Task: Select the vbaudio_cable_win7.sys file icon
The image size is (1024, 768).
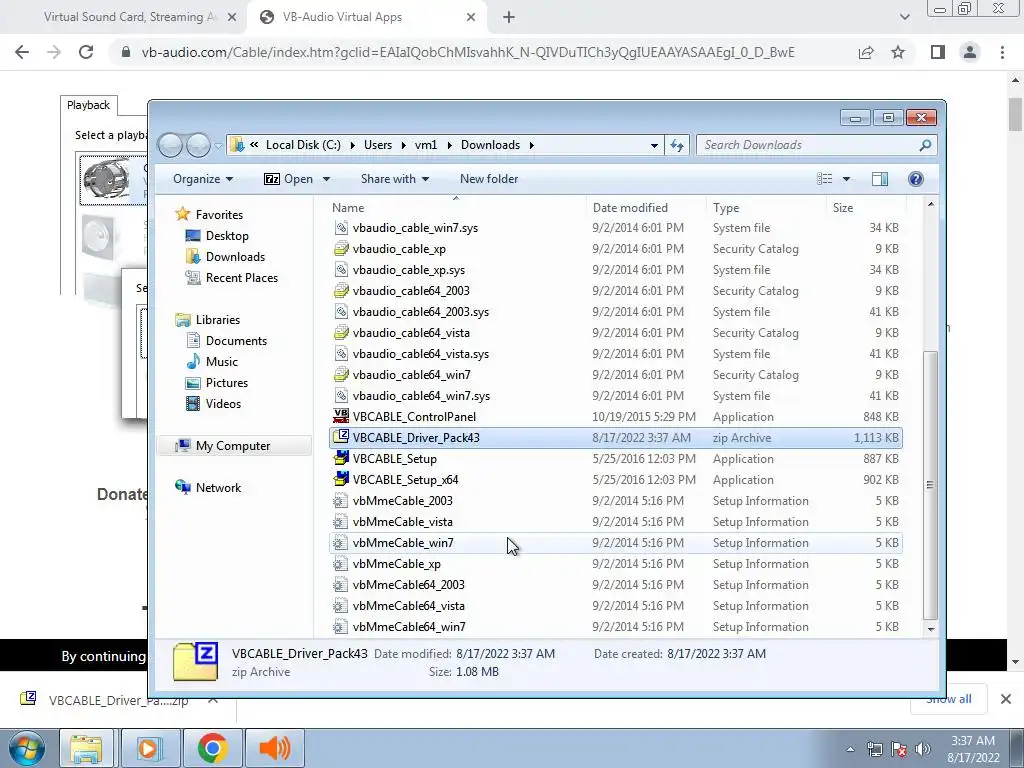Action: (341, 227)
